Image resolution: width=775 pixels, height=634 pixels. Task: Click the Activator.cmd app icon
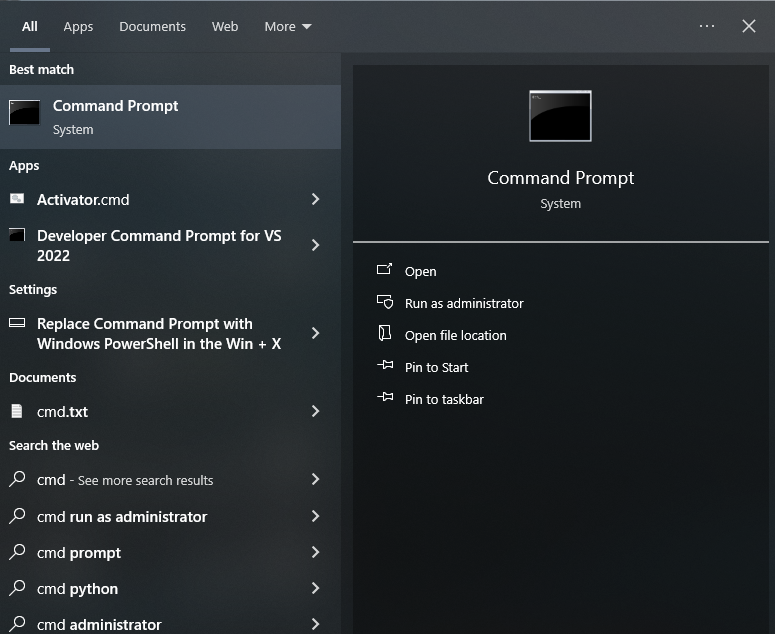[x=17, y=199]
